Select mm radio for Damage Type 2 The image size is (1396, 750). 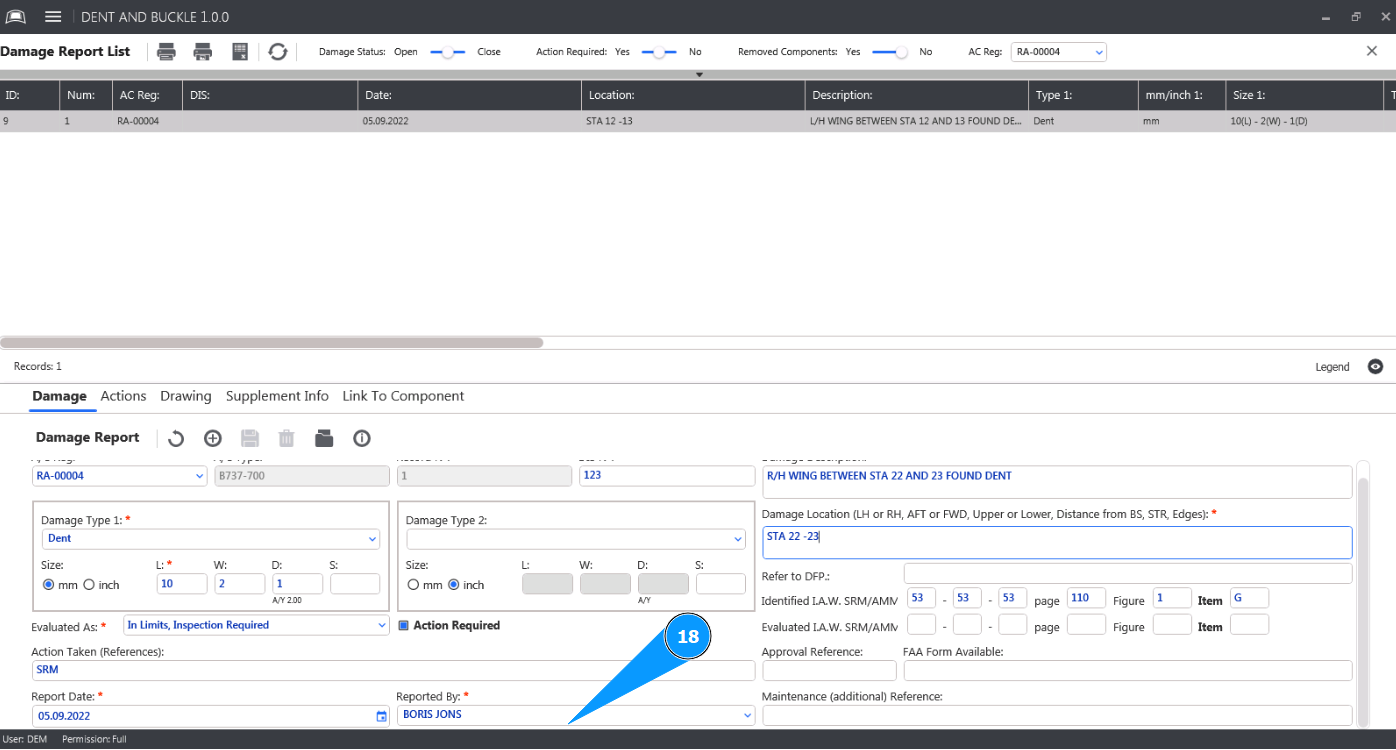pyautogui.click(x=413, y=585)
